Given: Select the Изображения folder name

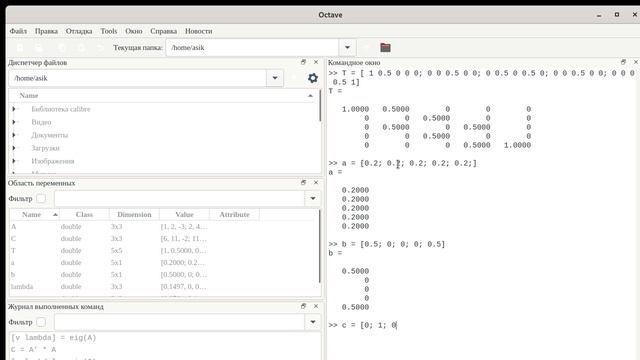Looking at the screenshot, I should (x=53, y=161).
